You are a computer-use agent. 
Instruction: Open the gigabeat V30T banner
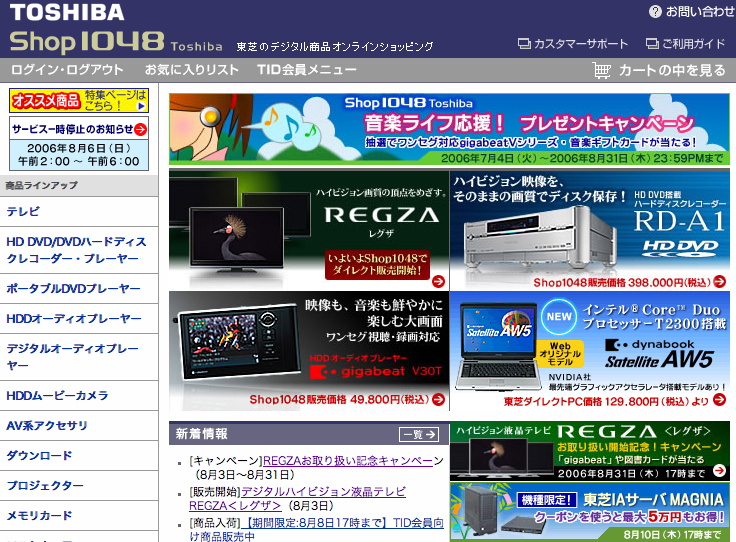pos(309,351)
